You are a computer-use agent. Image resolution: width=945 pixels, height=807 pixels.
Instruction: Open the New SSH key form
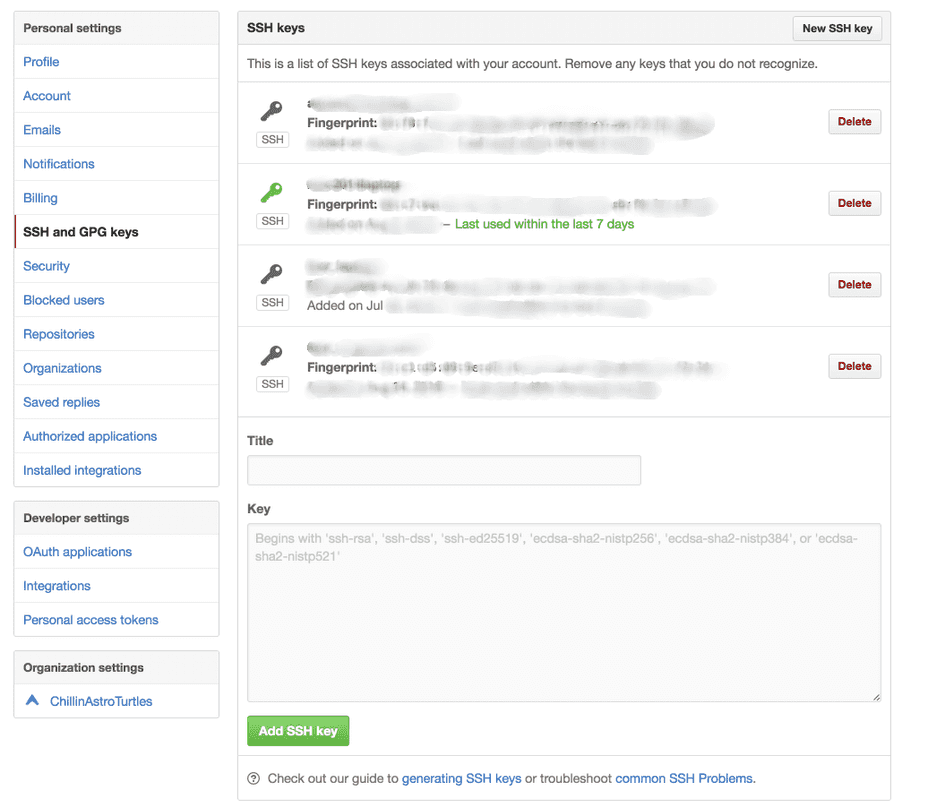click(837, 28)
